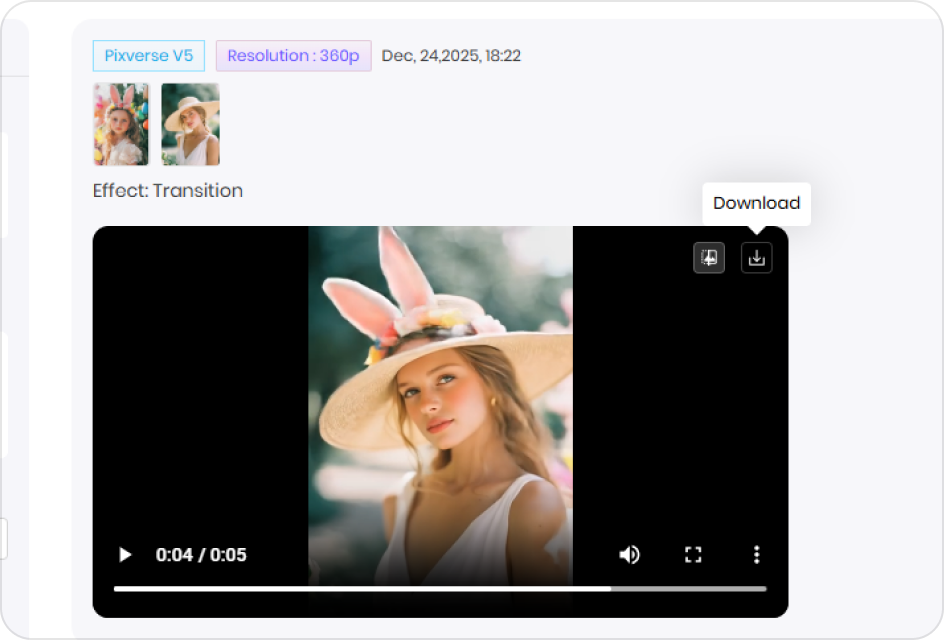Click the Pixverse V5 model tag

click(x=149, y=56)
